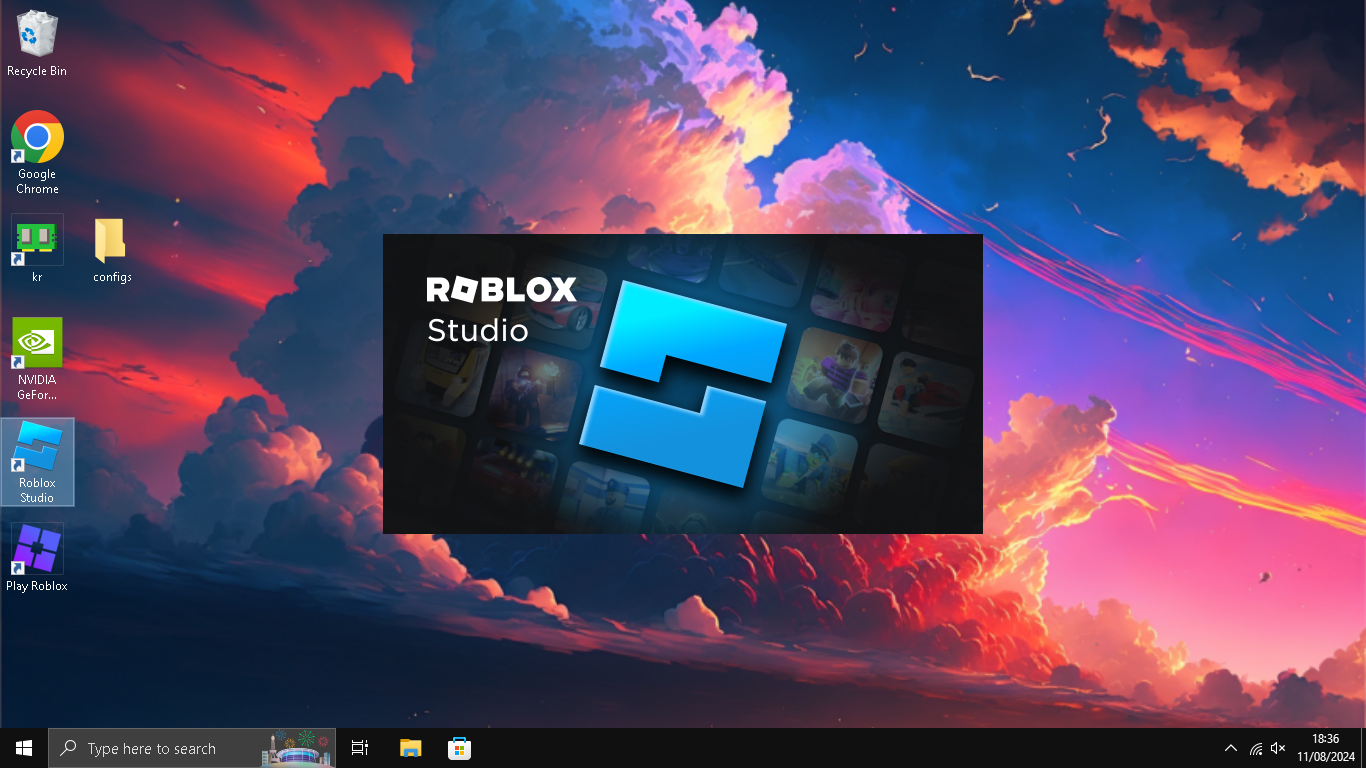Show hidden system tray icons

1231,748
